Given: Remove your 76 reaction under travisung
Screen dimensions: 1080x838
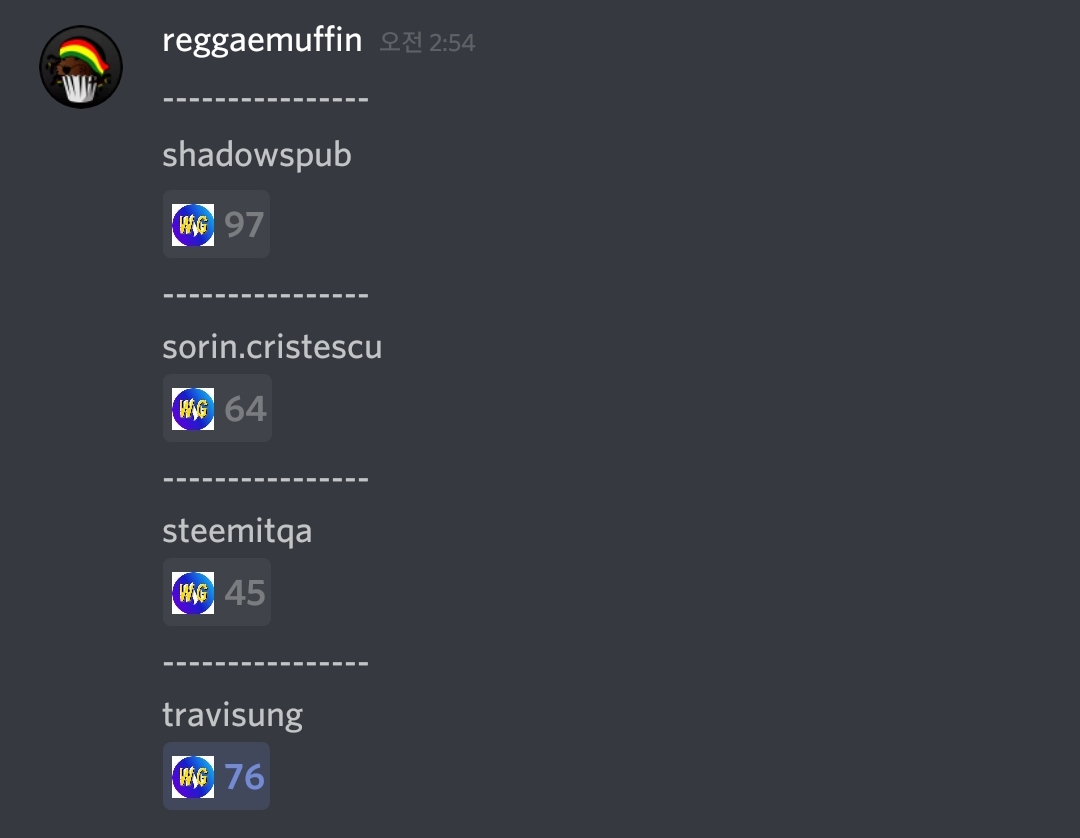Looking at the screenshot, I should 216,775.
